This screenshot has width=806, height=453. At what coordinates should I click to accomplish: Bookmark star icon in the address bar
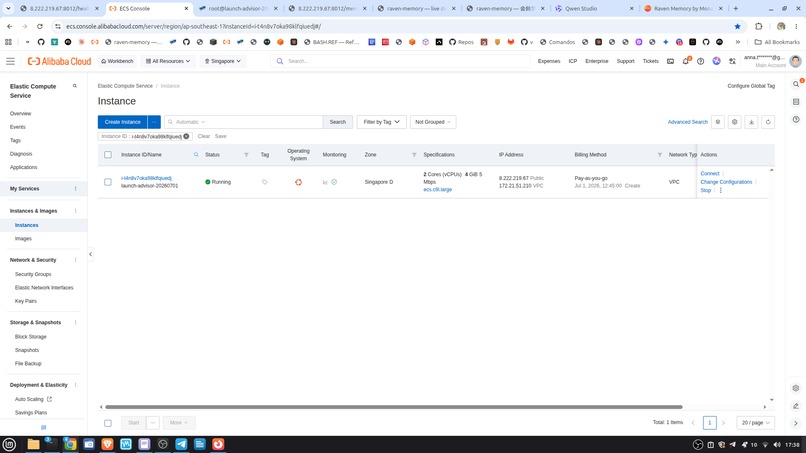(x=737, y=26)
